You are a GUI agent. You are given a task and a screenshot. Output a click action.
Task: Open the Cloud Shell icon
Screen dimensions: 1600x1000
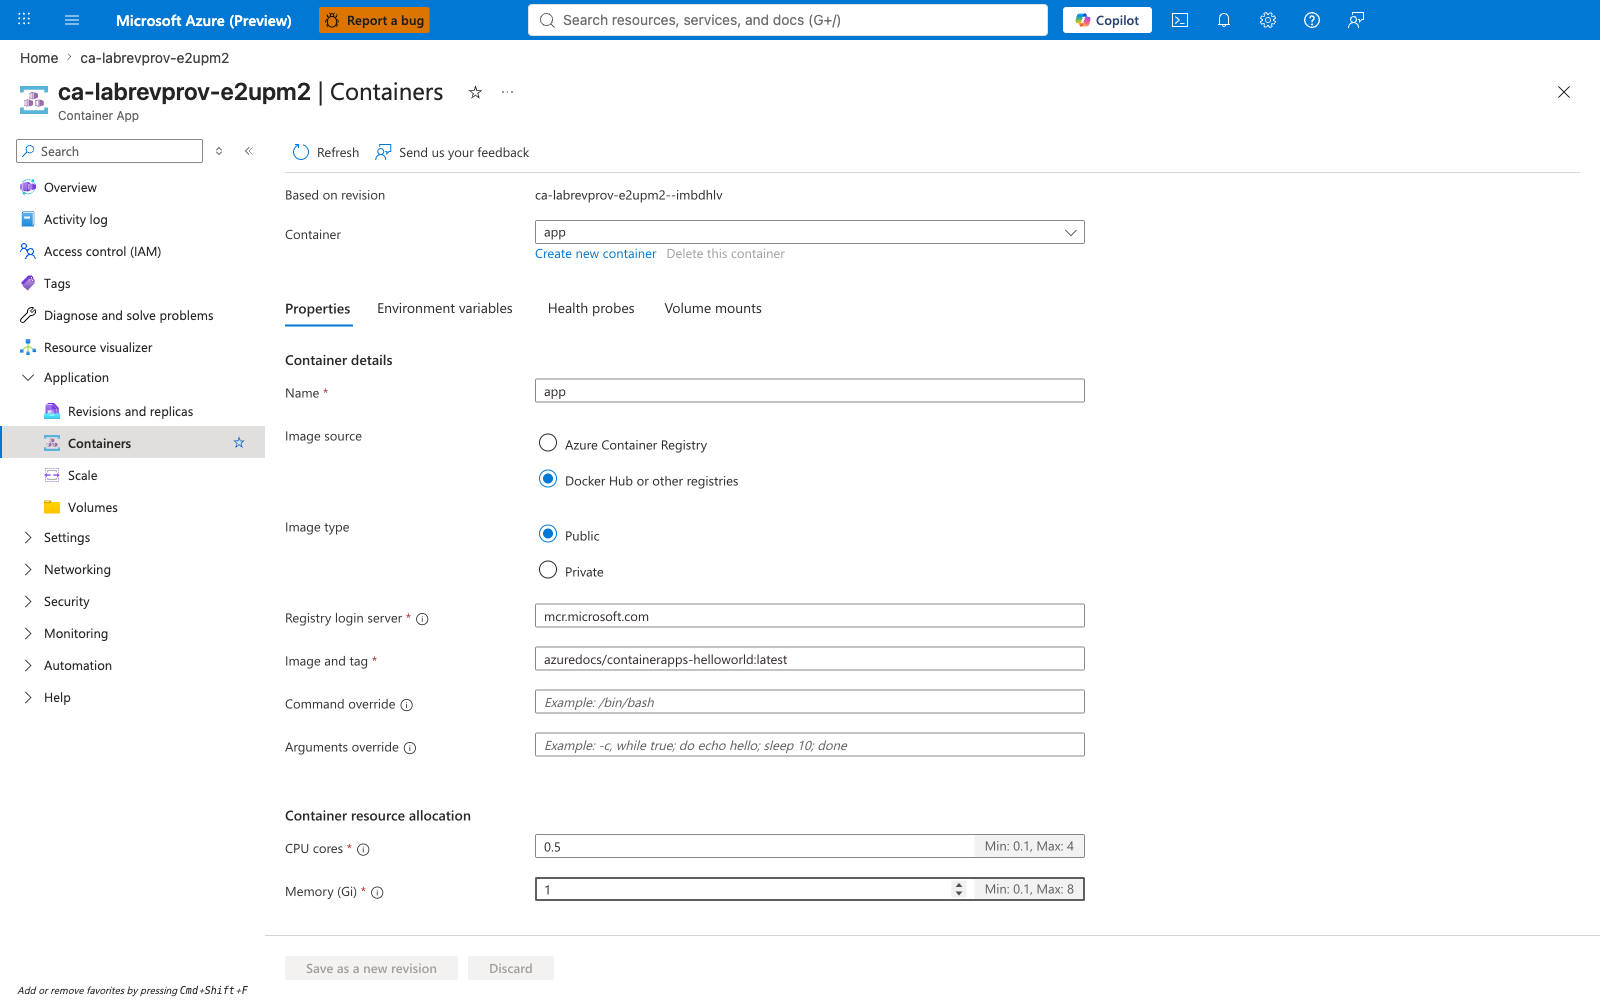[x=1180, y=20]
